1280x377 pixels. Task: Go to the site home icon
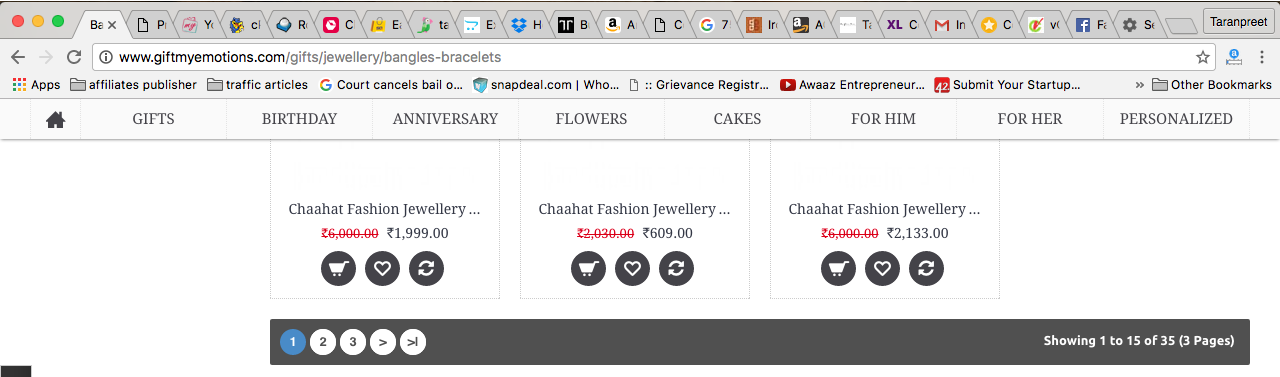(56, 119)
